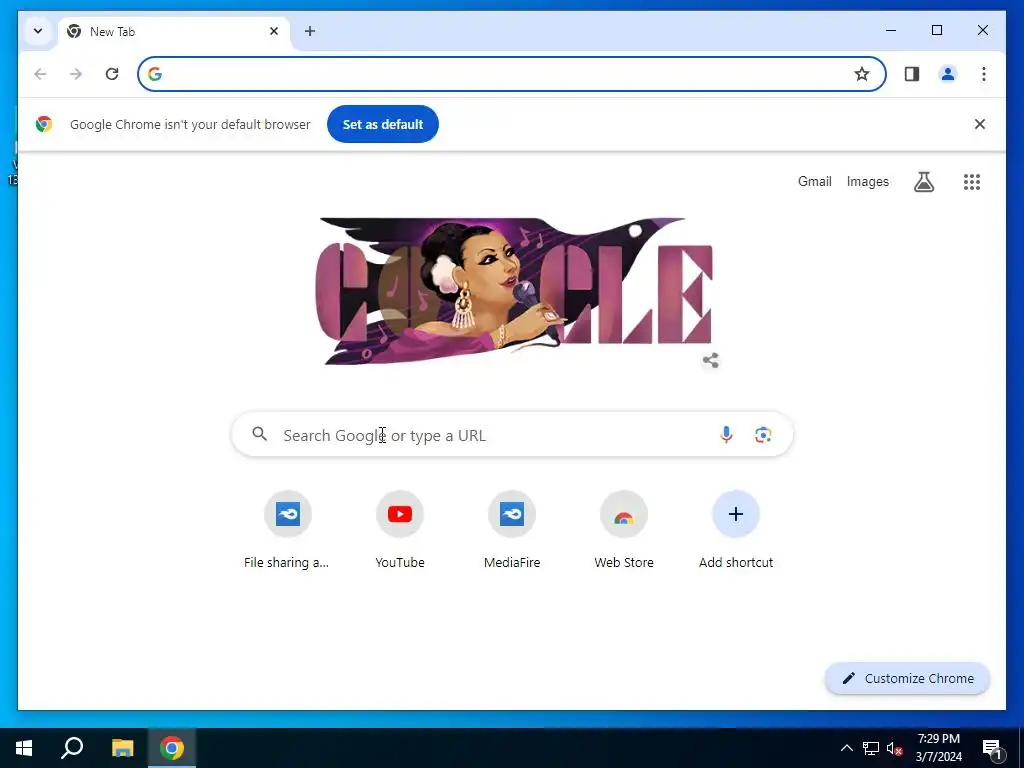Open the Web Store shortcut

pos(624,532)
